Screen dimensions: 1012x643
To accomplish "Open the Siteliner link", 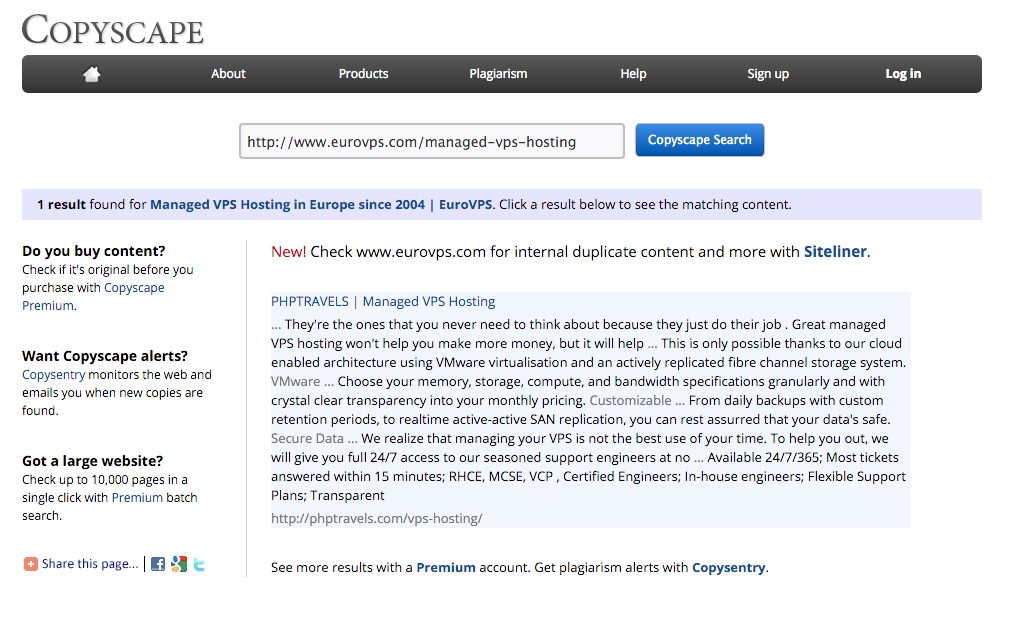I will [835, 251].
